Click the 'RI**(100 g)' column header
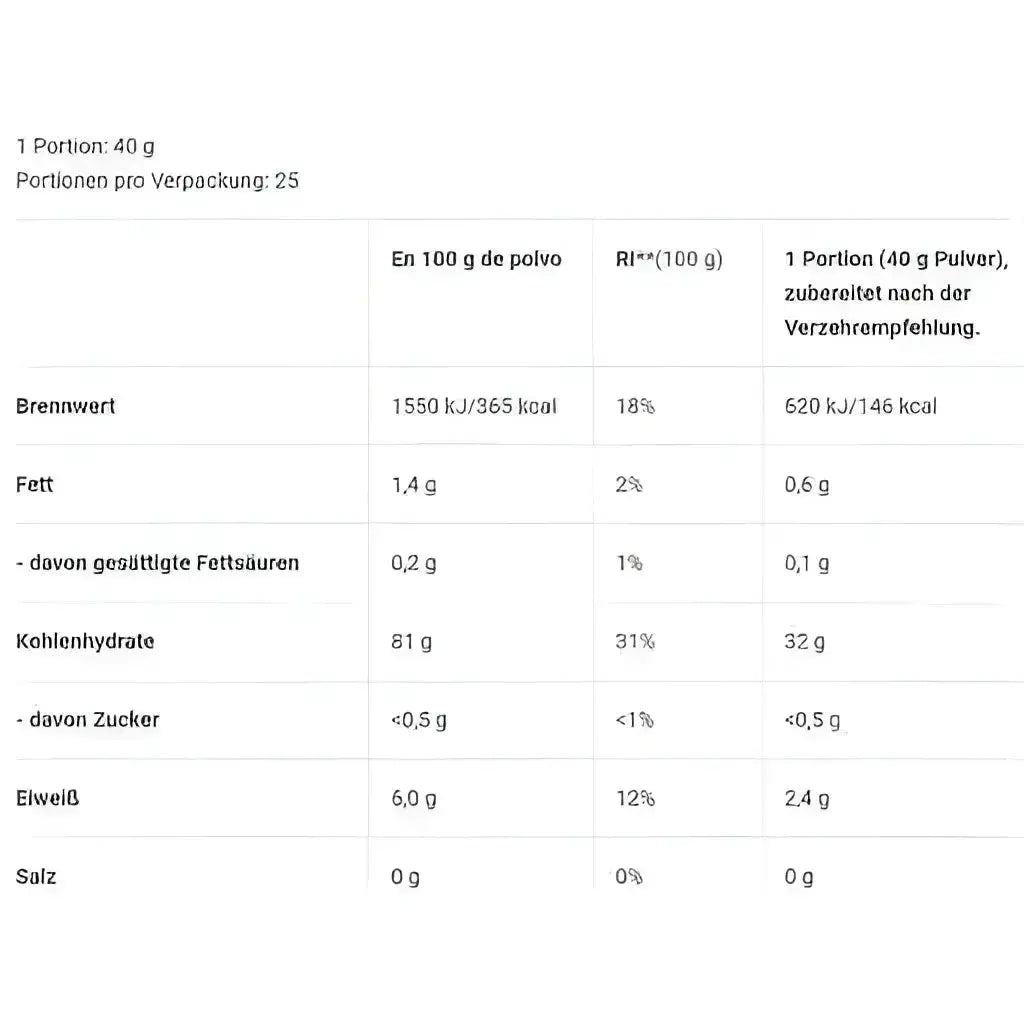 669,259
